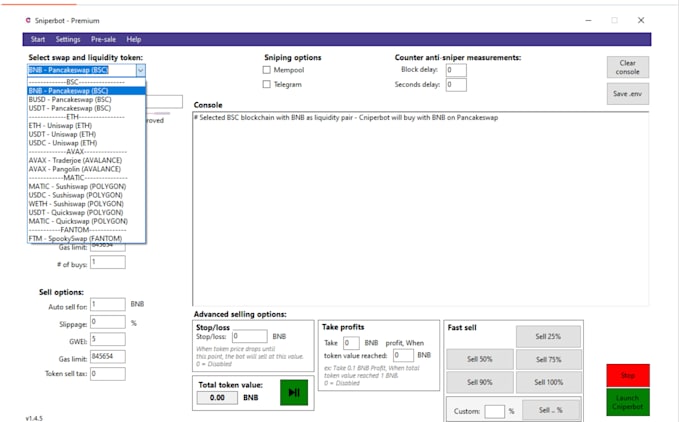Click inside the Console output area
680x422 pixels.
421,209
